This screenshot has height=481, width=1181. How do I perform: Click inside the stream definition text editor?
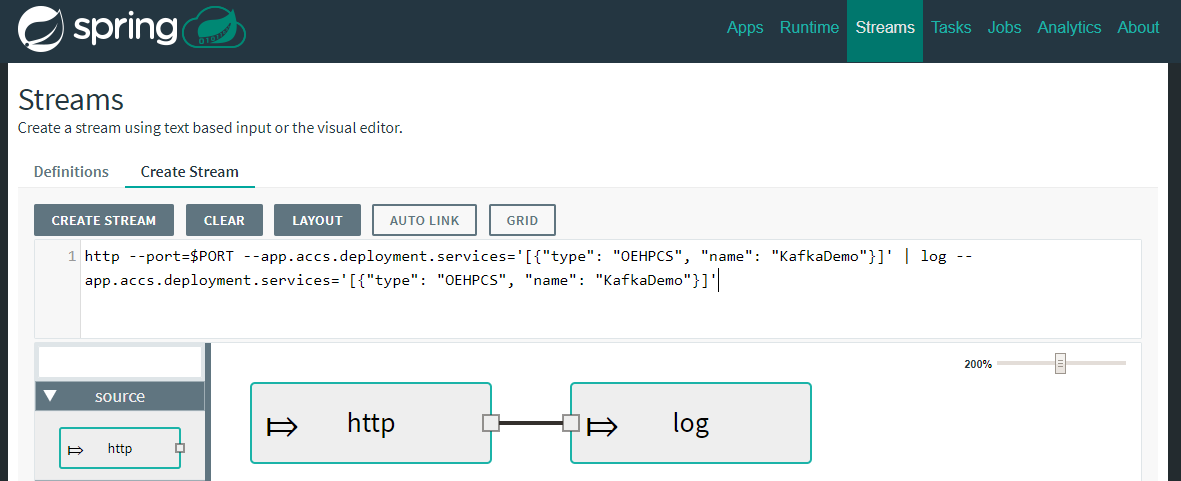click(610, 289)
